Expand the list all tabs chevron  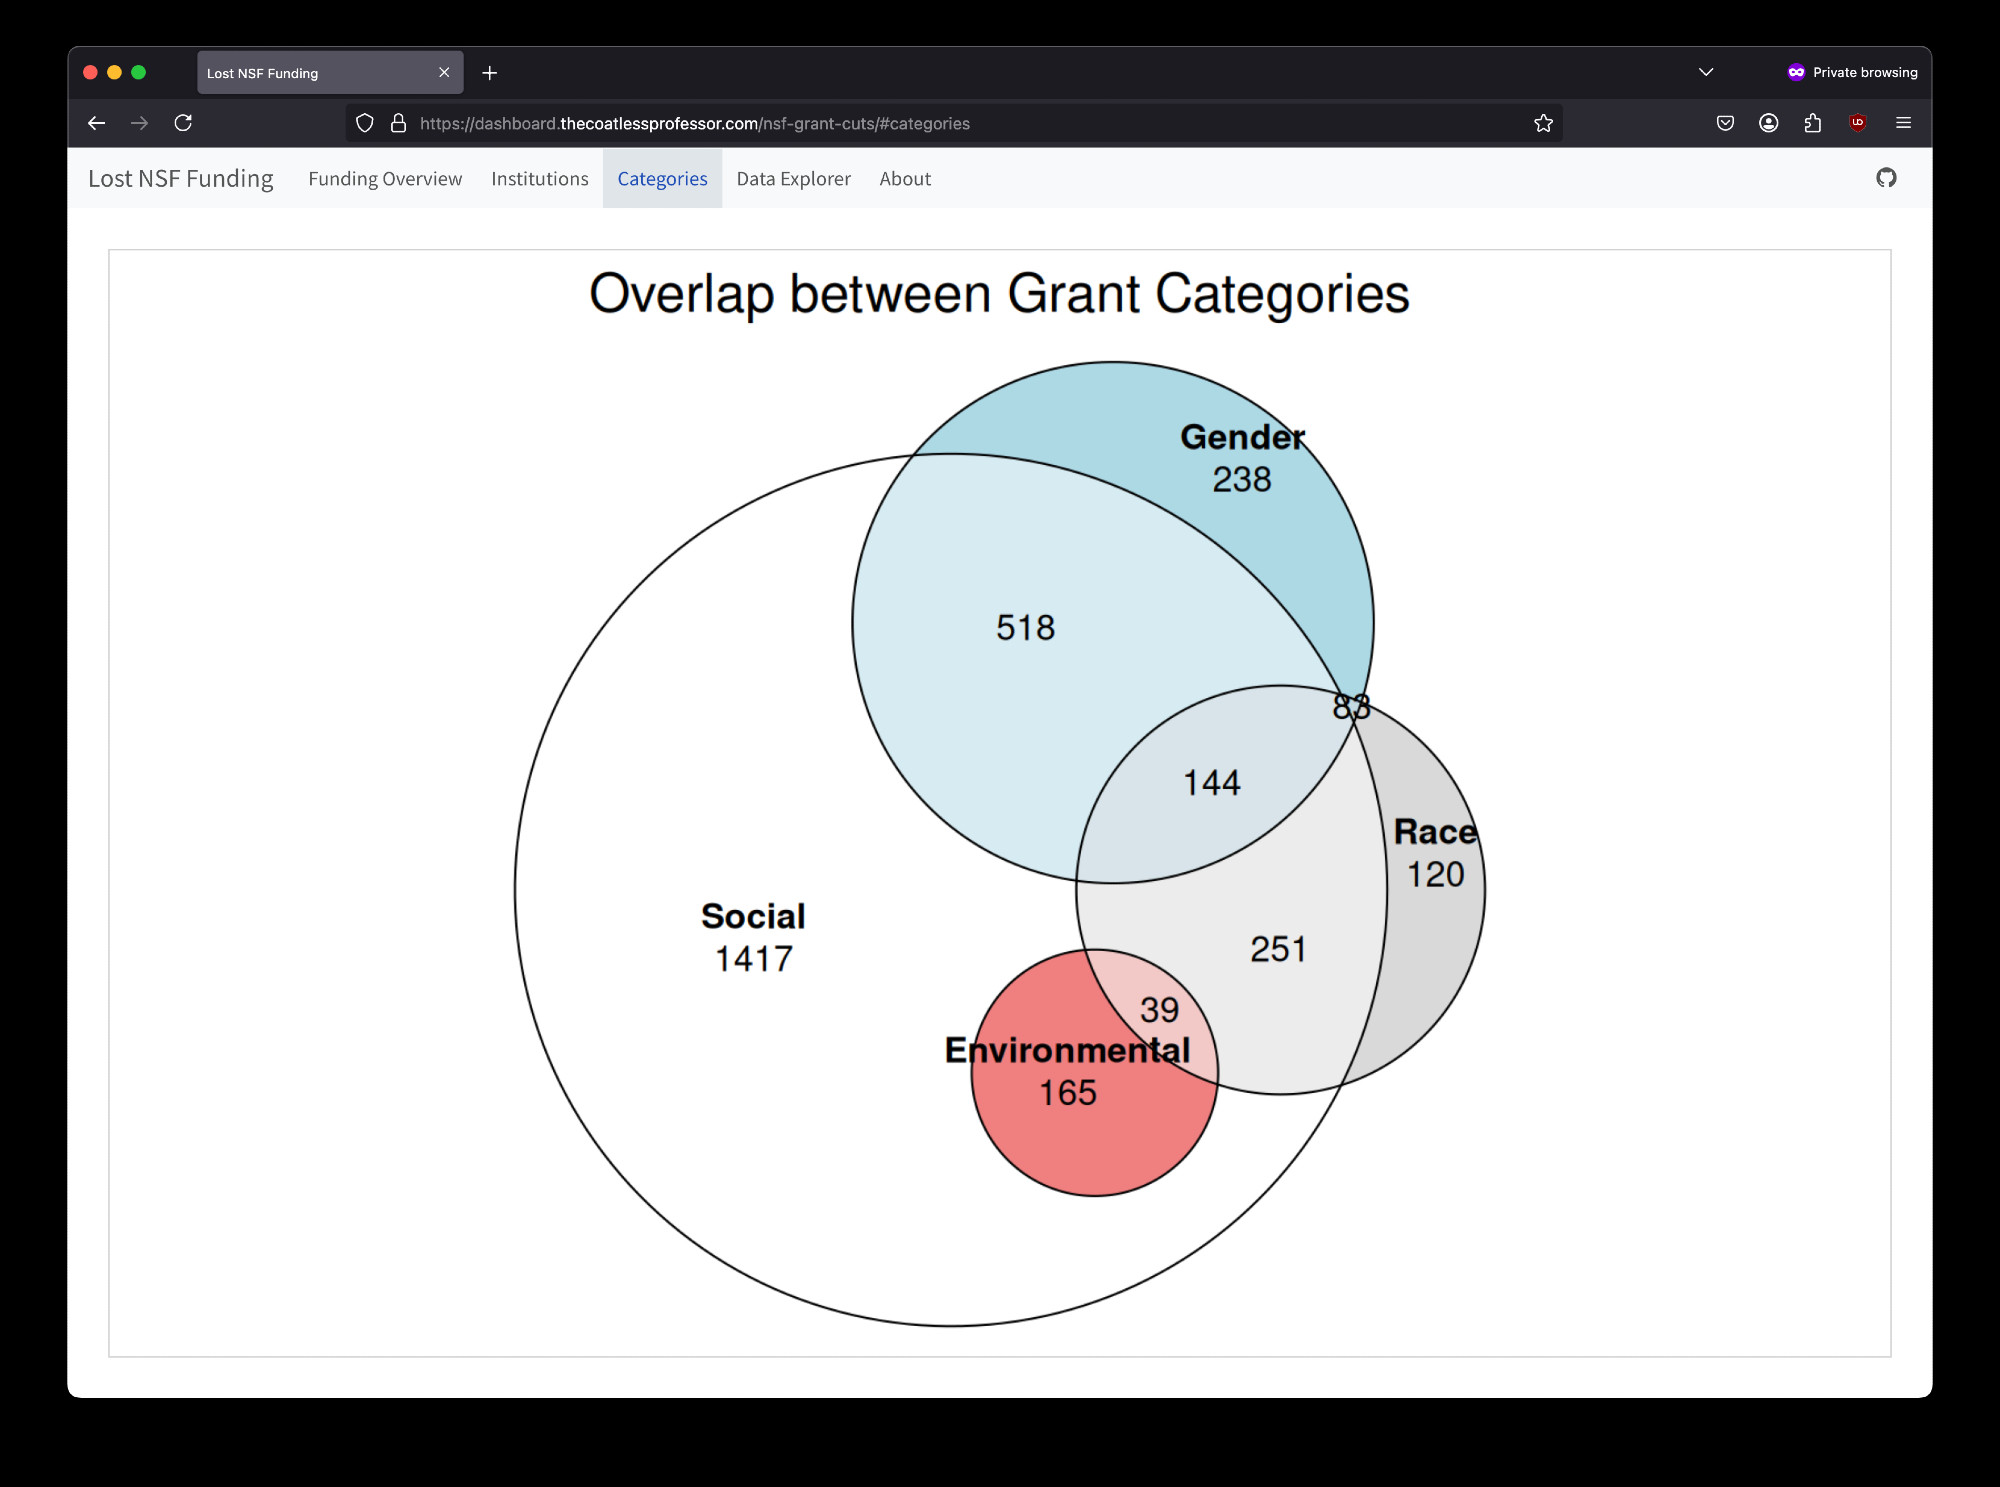(x=1706, y=72)
